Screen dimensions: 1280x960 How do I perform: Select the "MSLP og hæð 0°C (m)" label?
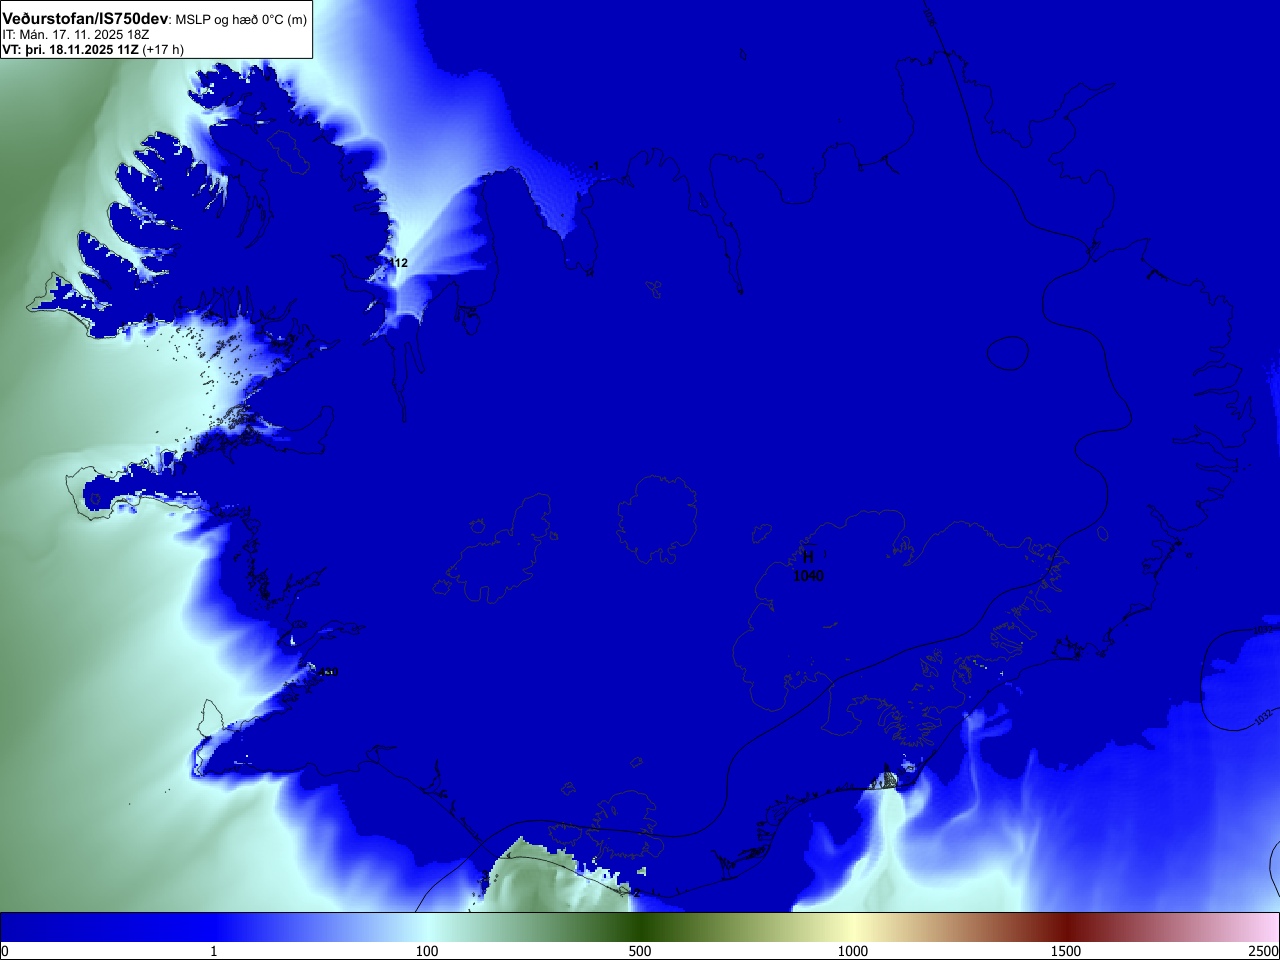[241, 20]
